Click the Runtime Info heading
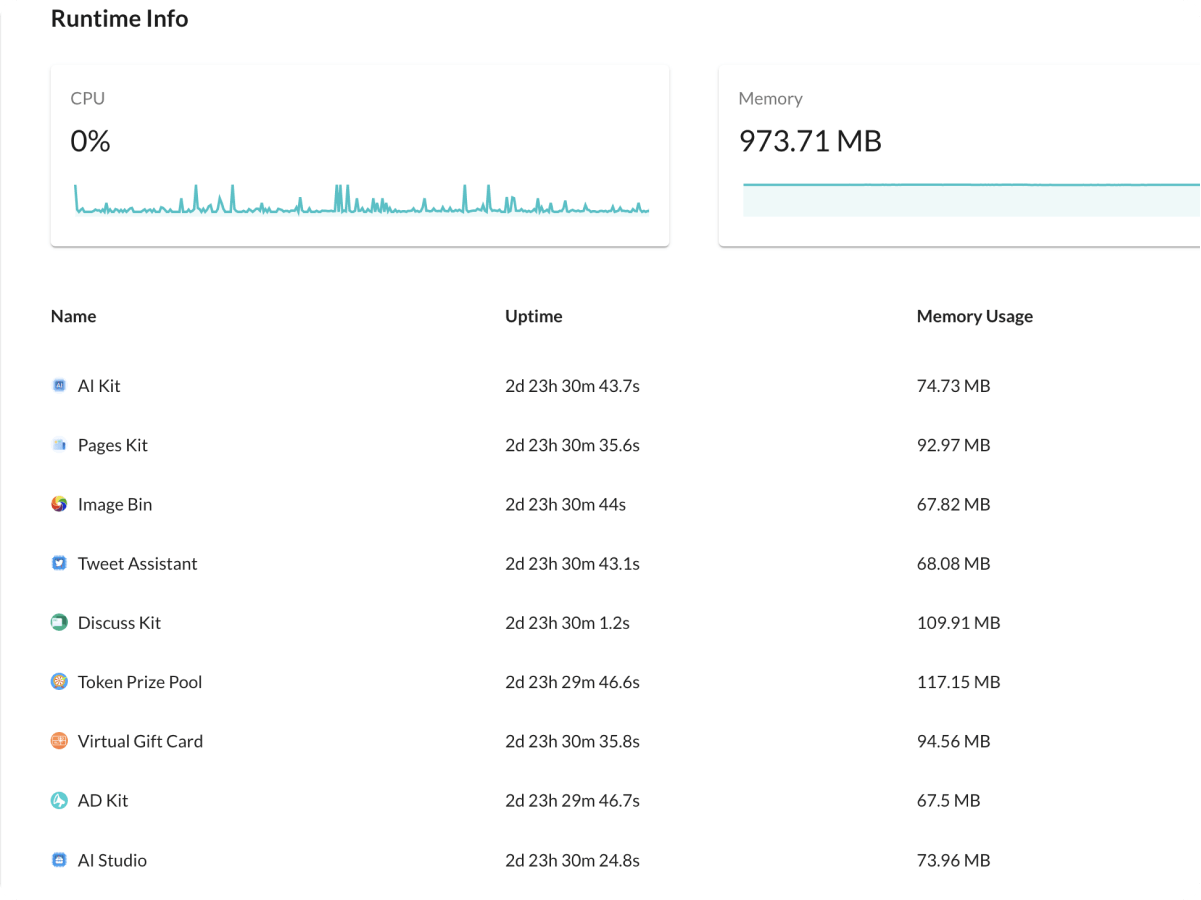Viewport: 1201px width, 900px height. pos(119,19)
